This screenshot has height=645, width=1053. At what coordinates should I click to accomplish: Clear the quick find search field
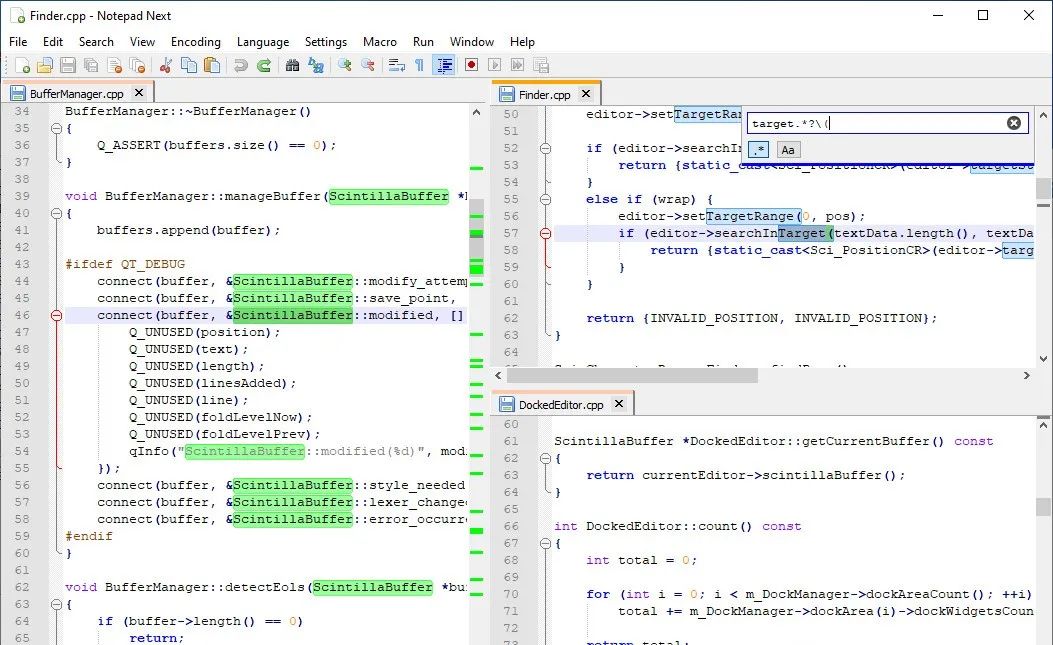coord(1014,123)
